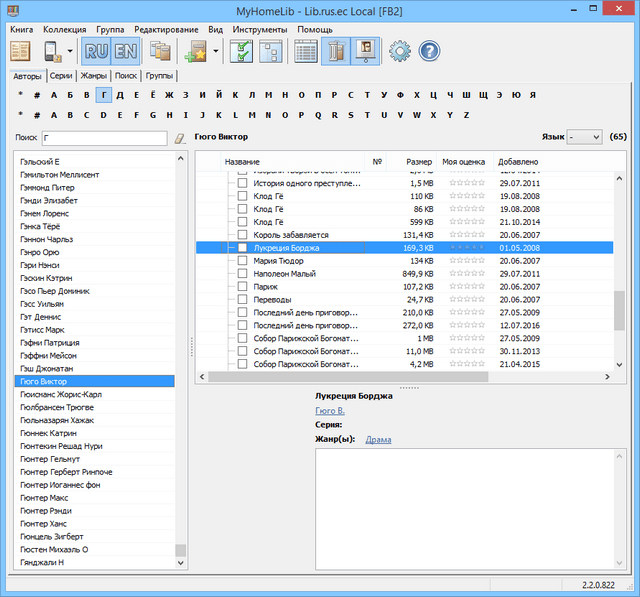
Task: Click the blue help question mark icon
Action: 429,50
